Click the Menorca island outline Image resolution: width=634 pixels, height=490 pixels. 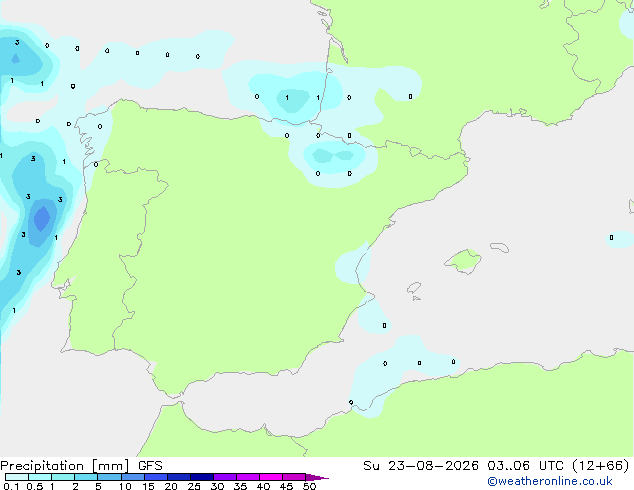coord(500,247)
